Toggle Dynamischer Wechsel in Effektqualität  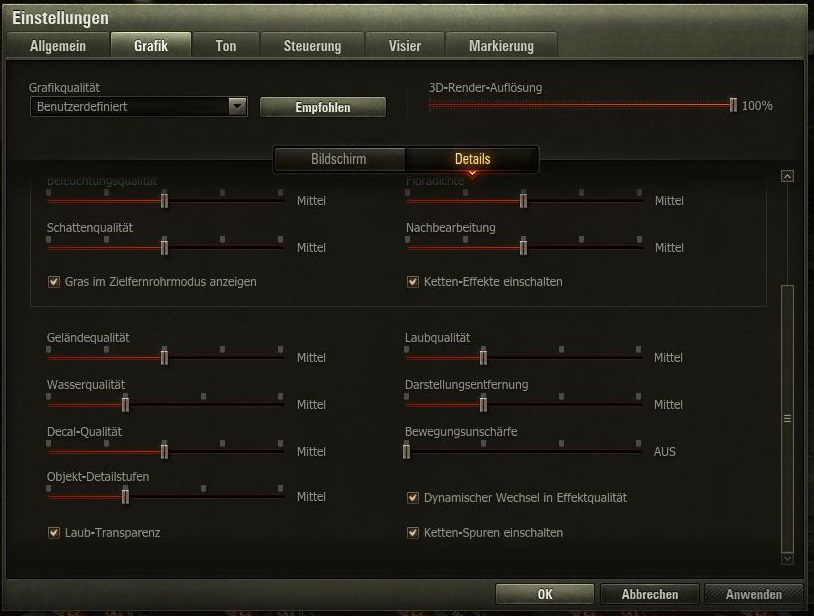[413, 498]
